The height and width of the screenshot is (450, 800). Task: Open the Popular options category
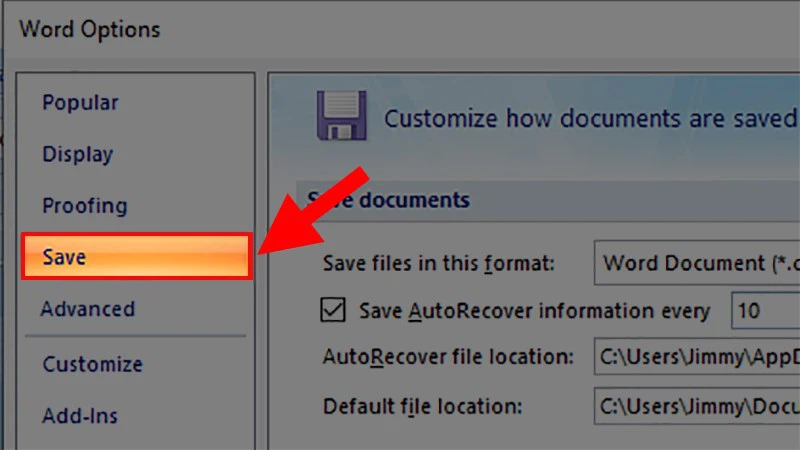pos(80,102)
